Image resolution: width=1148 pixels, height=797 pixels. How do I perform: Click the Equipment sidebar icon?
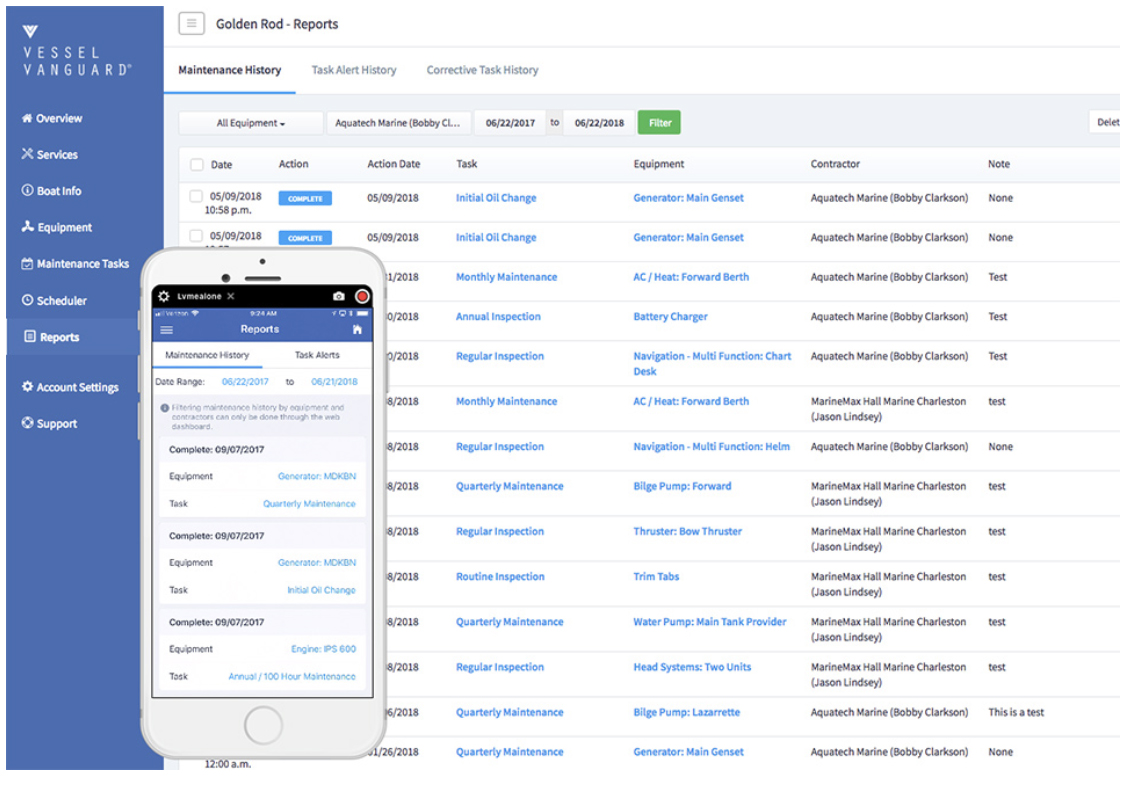[x=28, y=227]
